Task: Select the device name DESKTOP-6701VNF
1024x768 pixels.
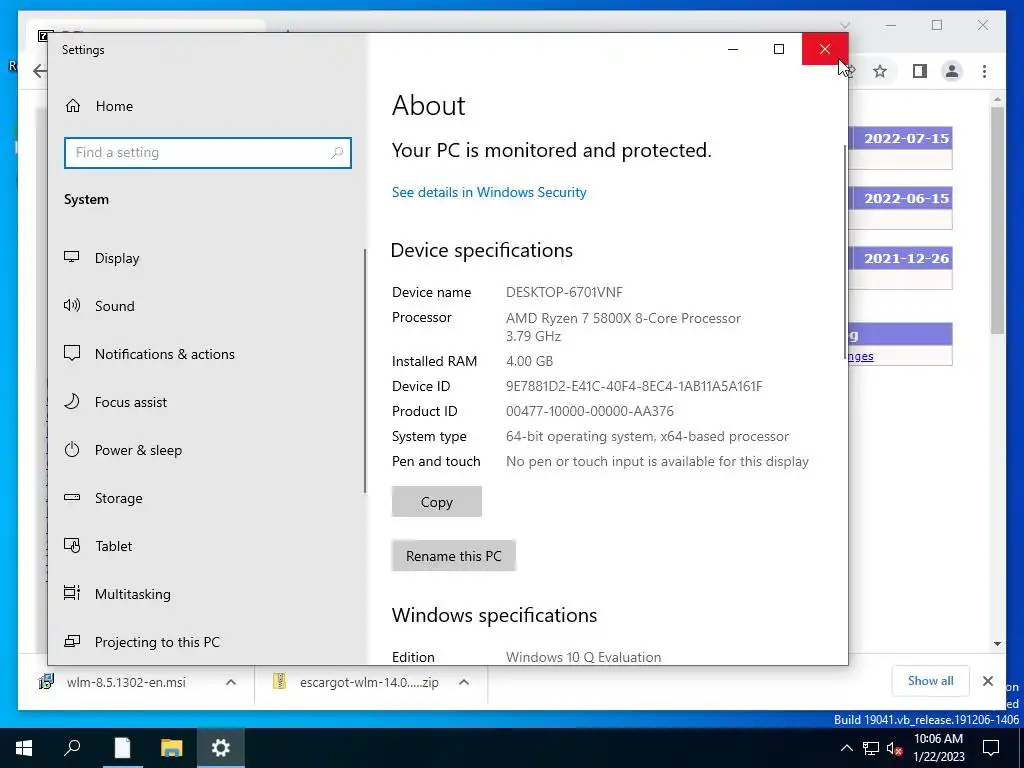Action: click(x=564, y=292)
